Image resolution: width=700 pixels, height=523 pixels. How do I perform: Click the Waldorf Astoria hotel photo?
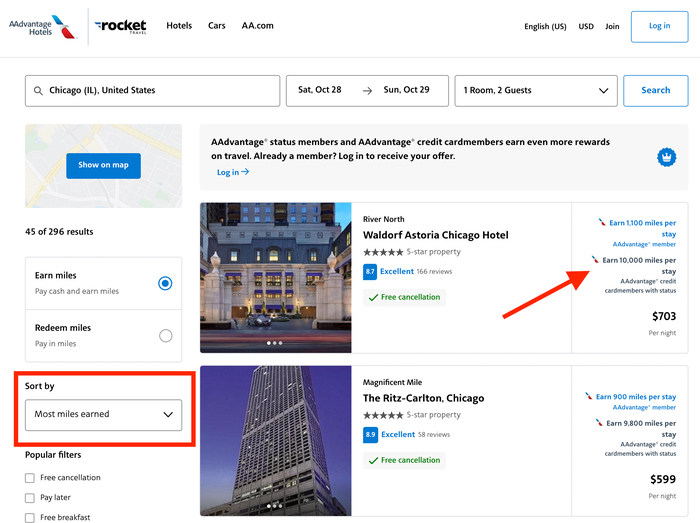275,278
